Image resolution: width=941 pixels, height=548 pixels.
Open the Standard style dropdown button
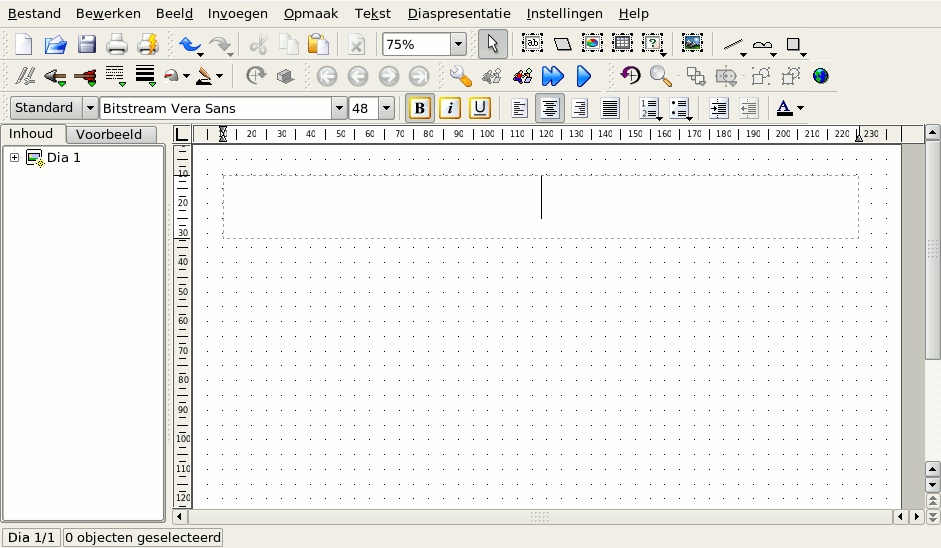(x=90, y=108)
